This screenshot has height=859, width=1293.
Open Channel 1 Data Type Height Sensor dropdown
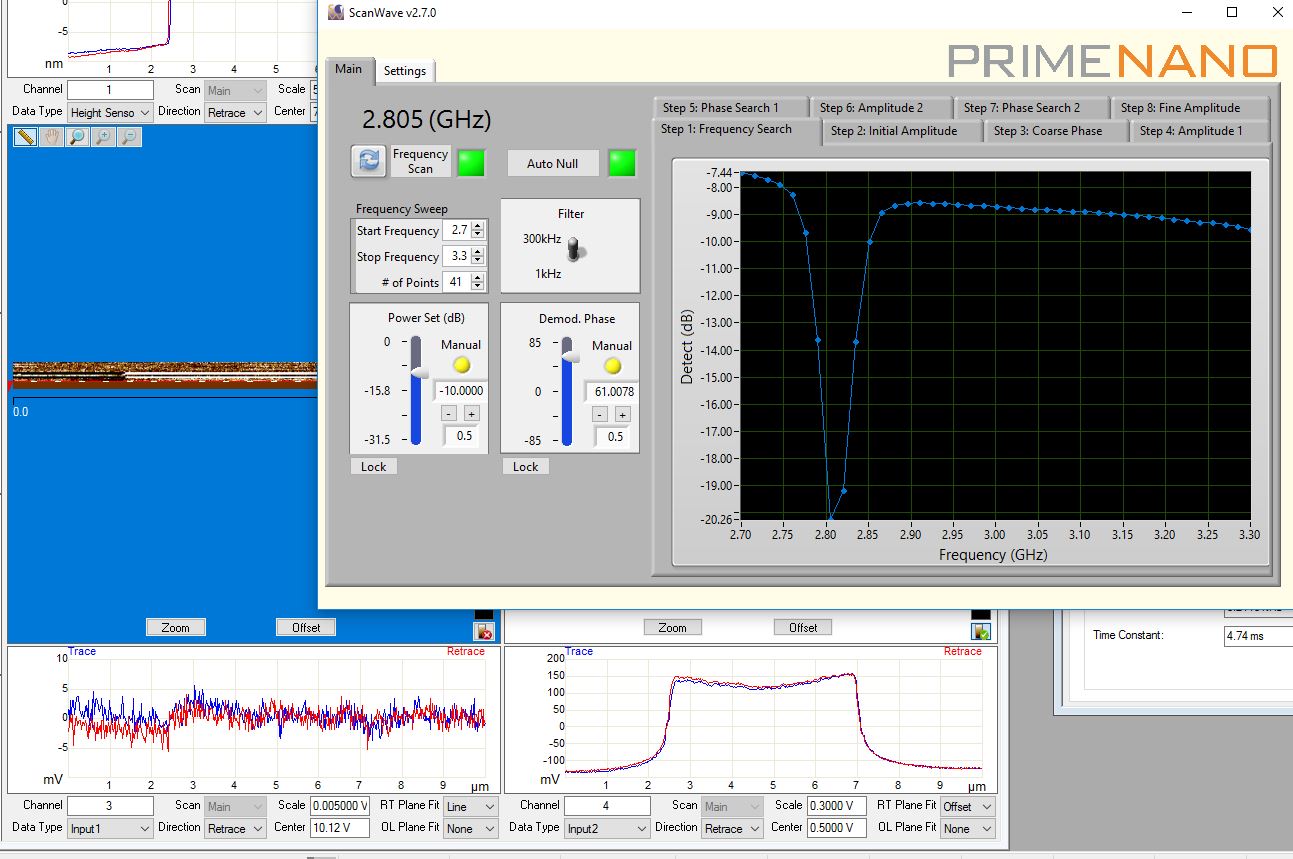[x=110, y=113]
